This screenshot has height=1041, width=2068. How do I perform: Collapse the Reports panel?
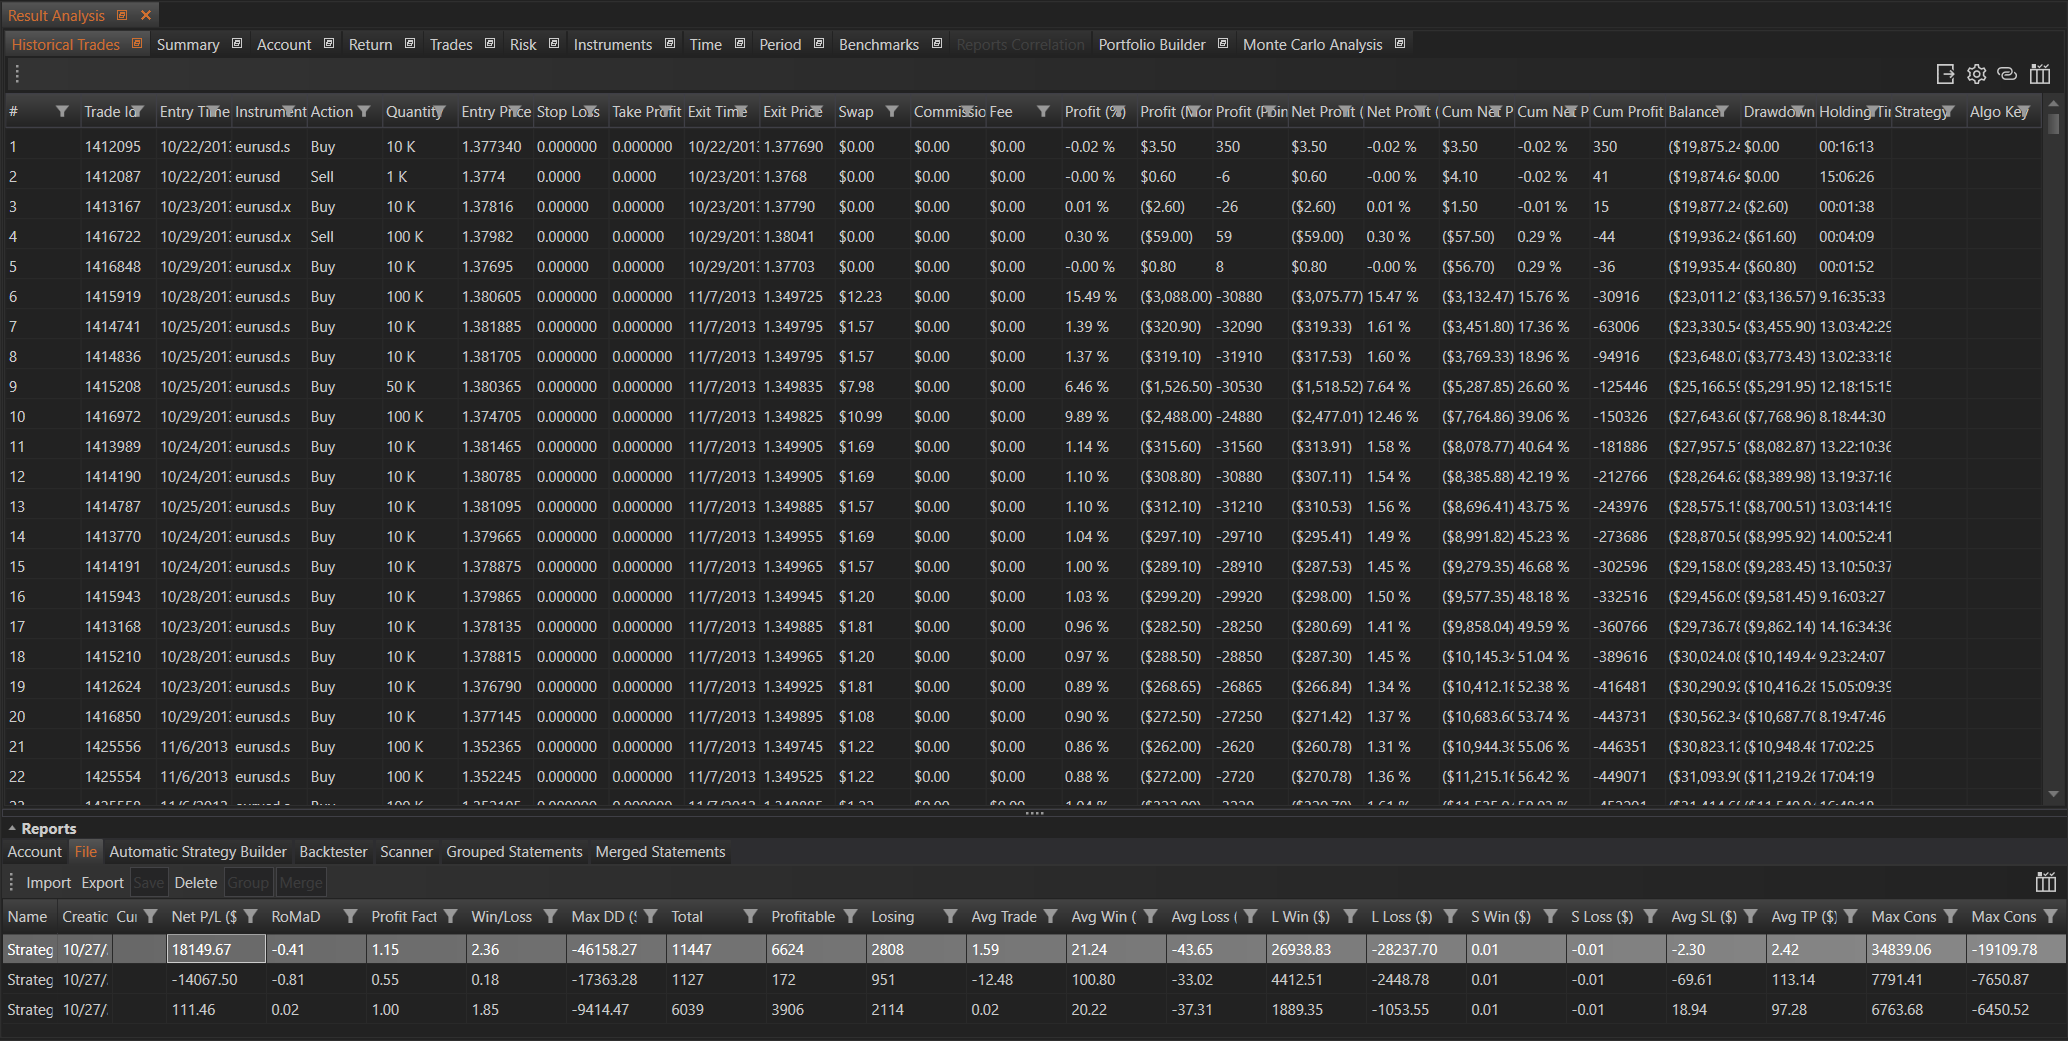[x=12, y=828]
